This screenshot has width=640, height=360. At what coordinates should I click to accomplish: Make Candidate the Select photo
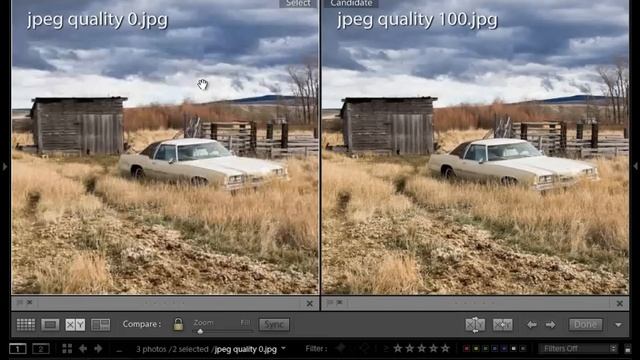tap(502, 325)
